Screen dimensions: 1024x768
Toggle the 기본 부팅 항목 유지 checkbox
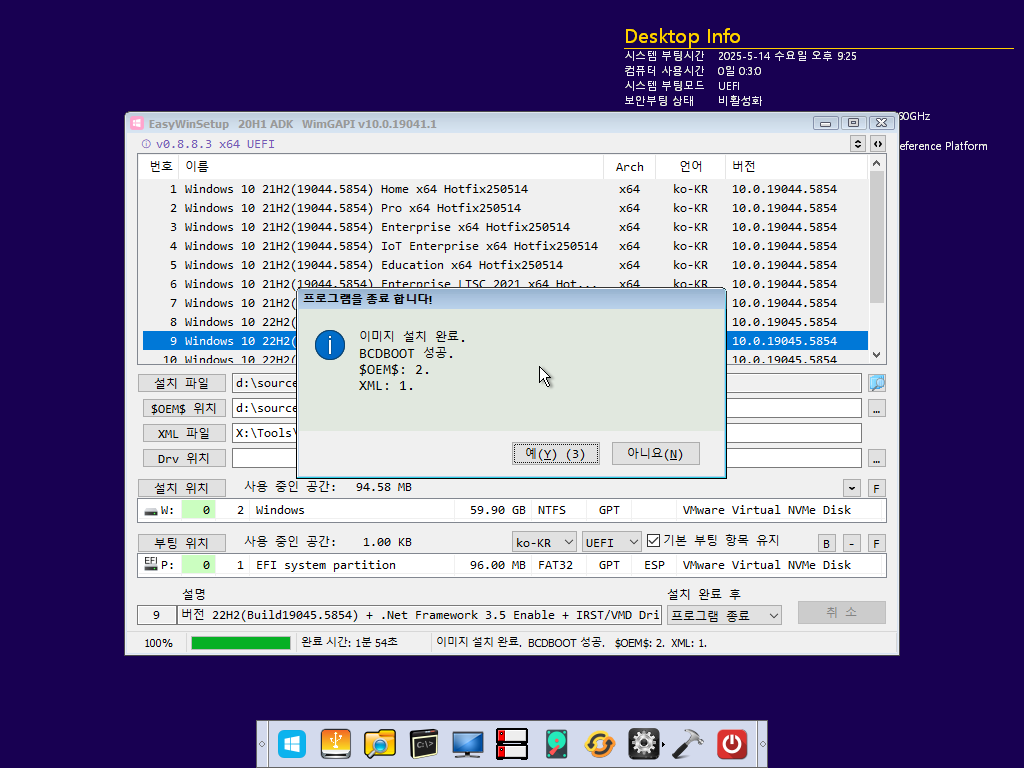pos(653,541)
